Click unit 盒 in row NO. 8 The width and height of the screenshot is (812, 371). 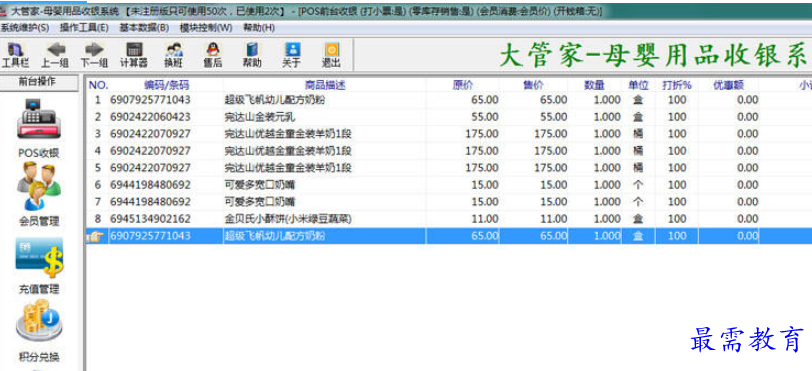click(x=638, y=219)
